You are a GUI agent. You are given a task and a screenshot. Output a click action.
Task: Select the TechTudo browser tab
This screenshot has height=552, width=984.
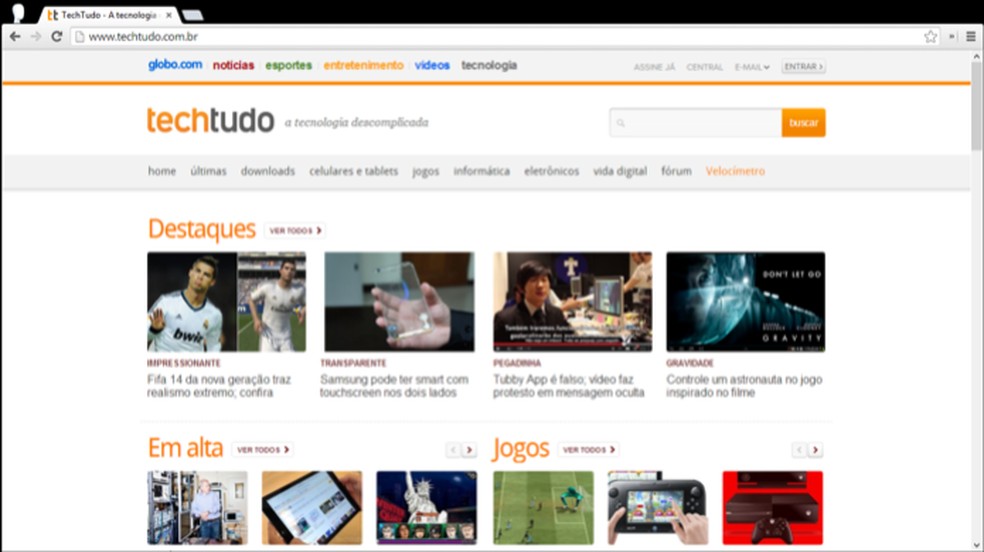coord(107,15)
